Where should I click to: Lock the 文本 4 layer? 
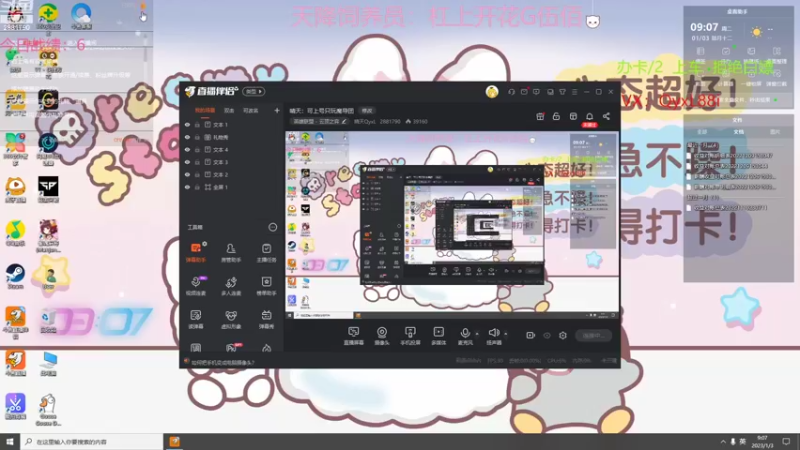197,149
